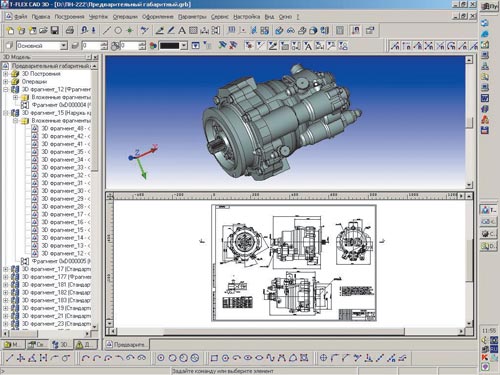Click the system clock showing 11:55
This screenshot has width=500, height=375.
489,331
